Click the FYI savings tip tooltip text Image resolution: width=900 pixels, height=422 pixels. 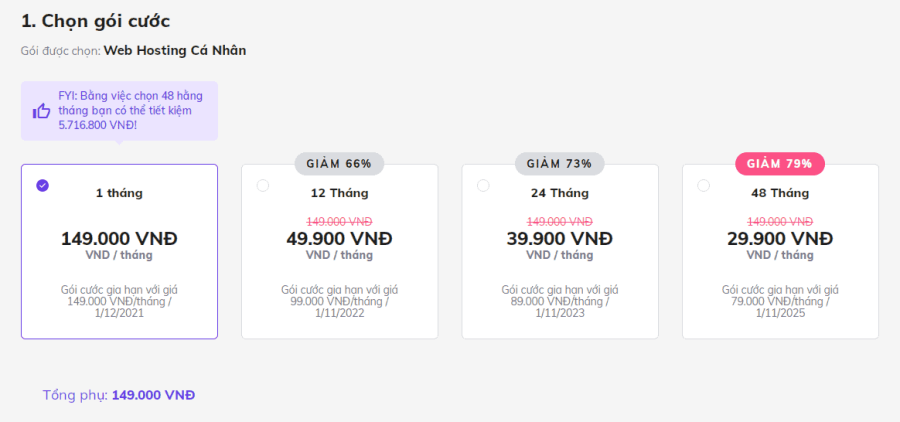[131, 110]
